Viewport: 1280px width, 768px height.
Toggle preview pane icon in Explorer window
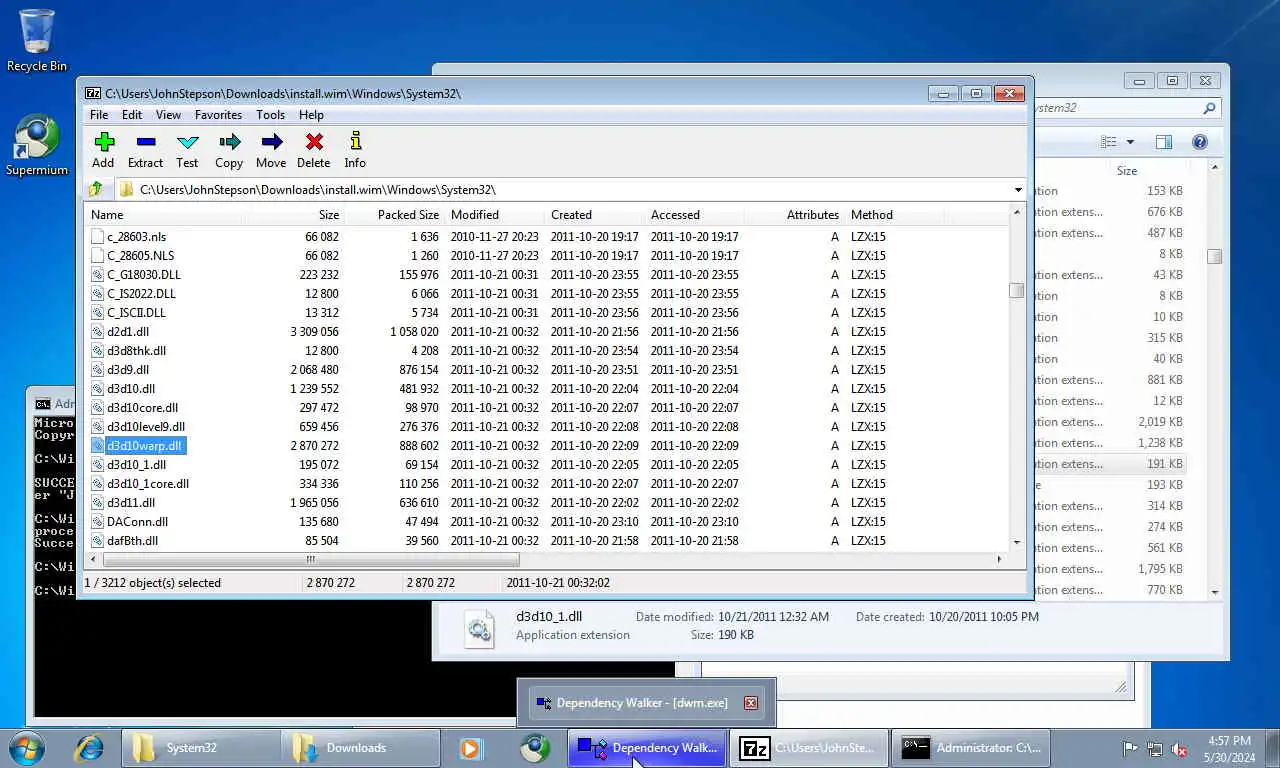1164,143
